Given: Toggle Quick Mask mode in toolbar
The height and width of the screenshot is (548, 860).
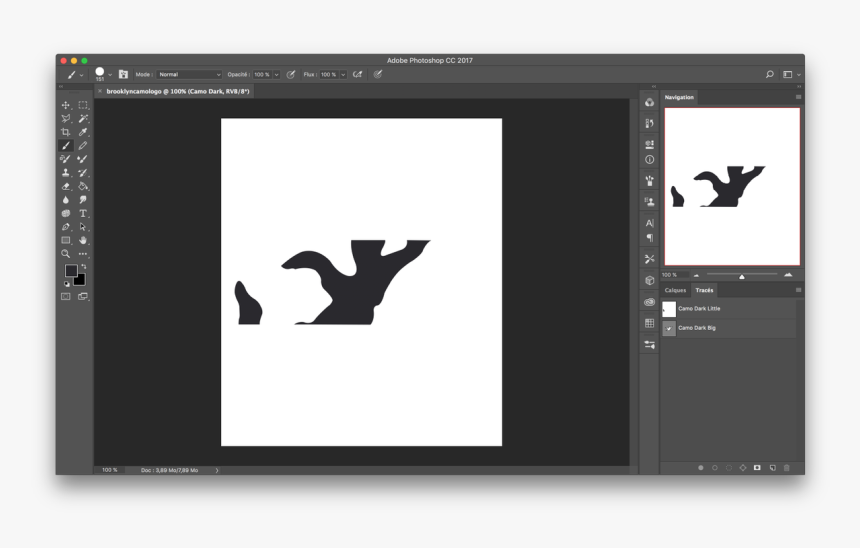Looking at the screenshot, I should coord(66,296).
